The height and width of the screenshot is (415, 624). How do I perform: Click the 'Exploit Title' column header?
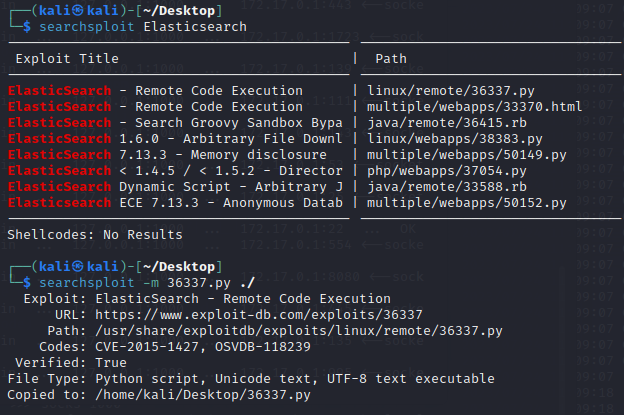[67, 59]
